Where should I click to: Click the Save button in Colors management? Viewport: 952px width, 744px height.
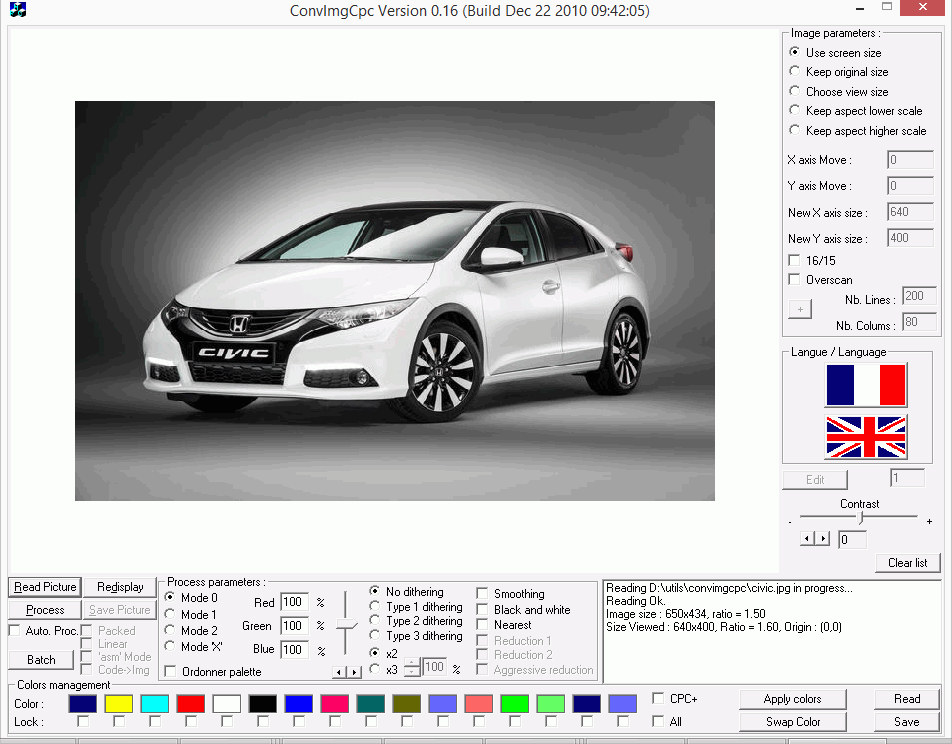pyautogui.click(x=907, y=722)
